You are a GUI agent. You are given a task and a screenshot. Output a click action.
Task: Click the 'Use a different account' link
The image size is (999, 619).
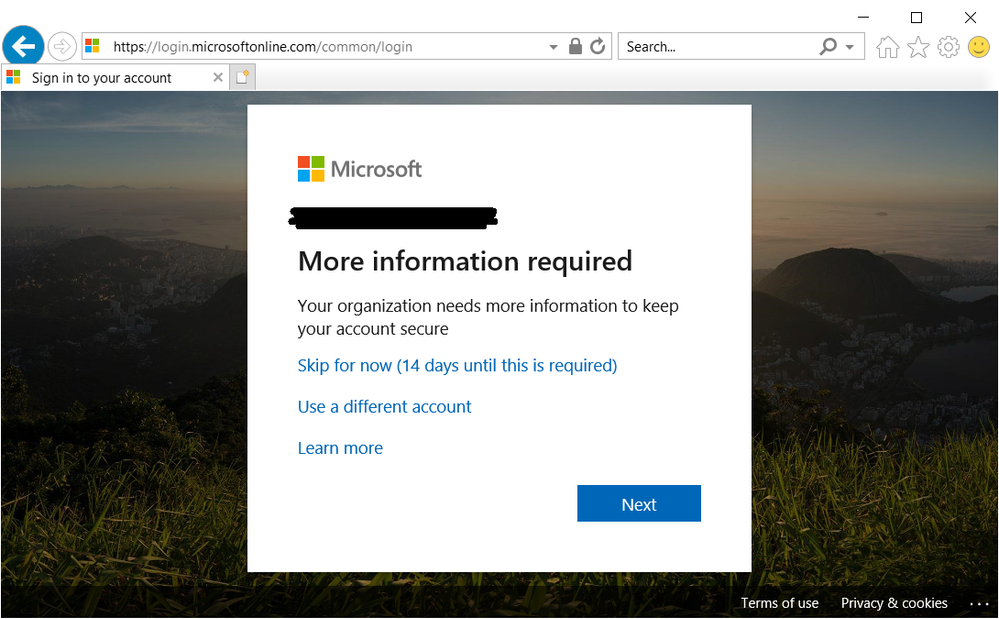click(384, 406)
